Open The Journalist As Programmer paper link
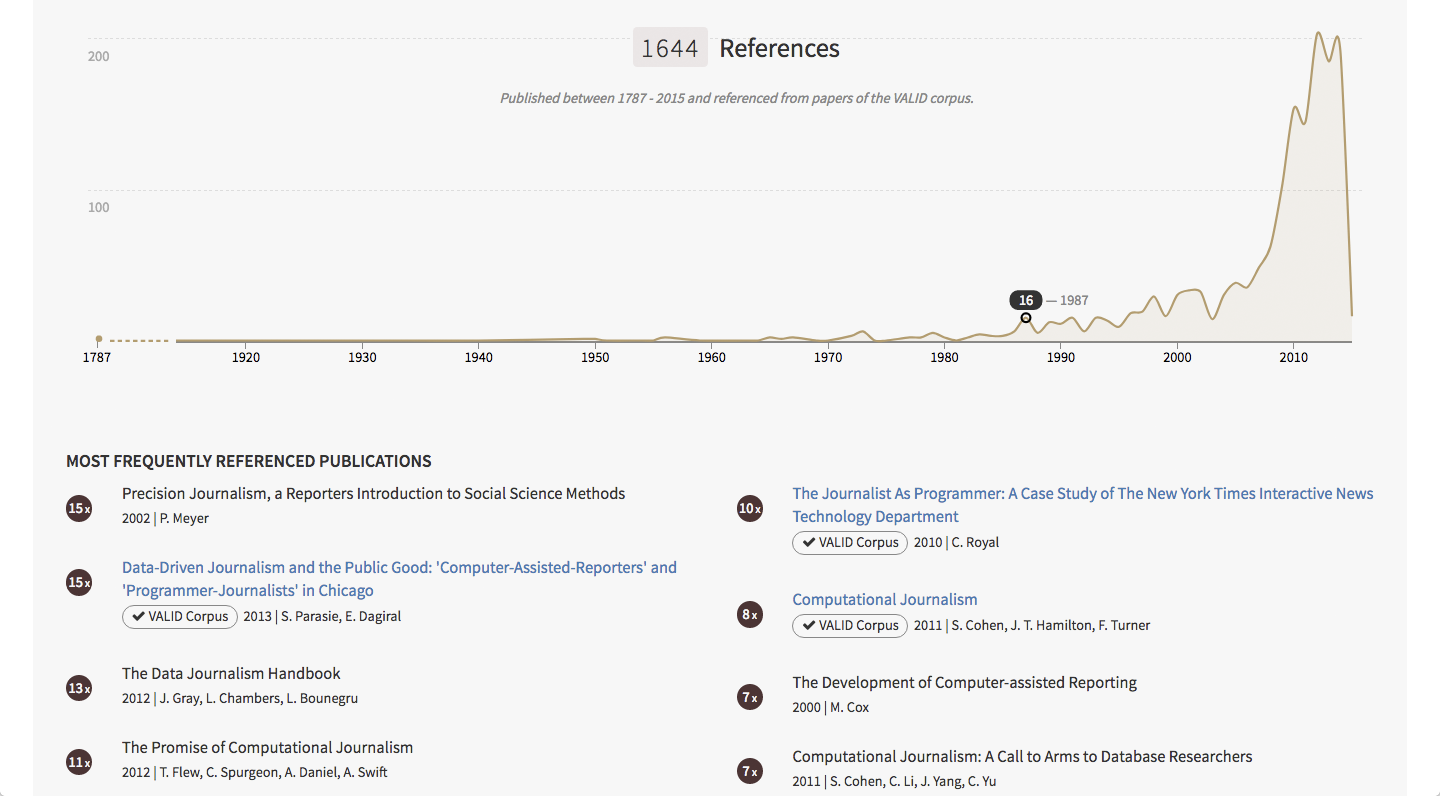 (x=1082, y=494)
